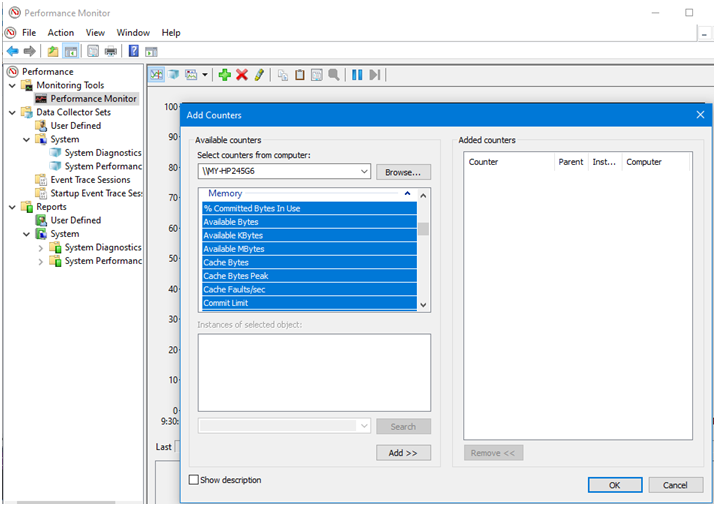Open the graph type dropdown arrow
Screen dimensions: 716x506
(205, 74)
